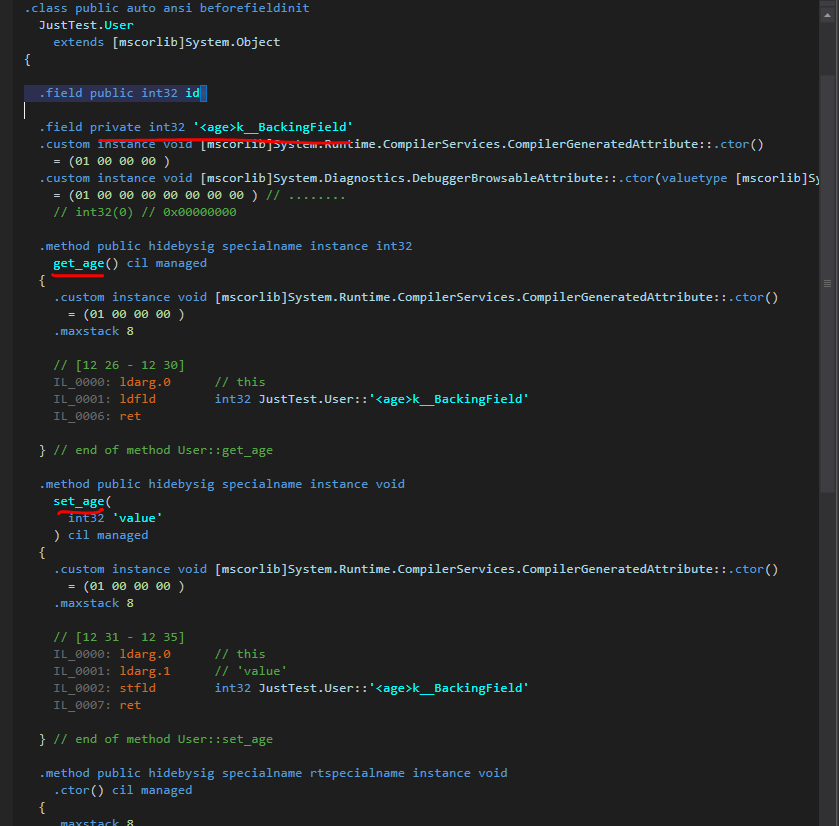Click the highlighted id field name
This screenshot has height=826, width=839.
(x=192, y=93)
